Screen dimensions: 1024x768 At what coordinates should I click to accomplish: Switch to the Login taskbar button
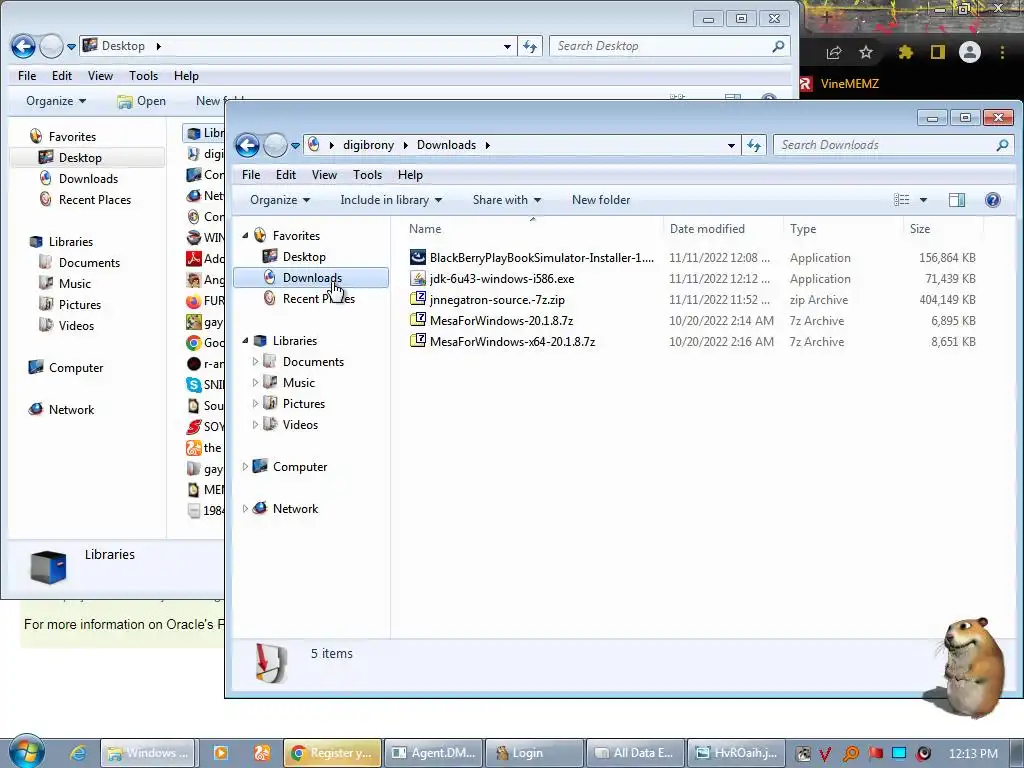click(534, 753)
